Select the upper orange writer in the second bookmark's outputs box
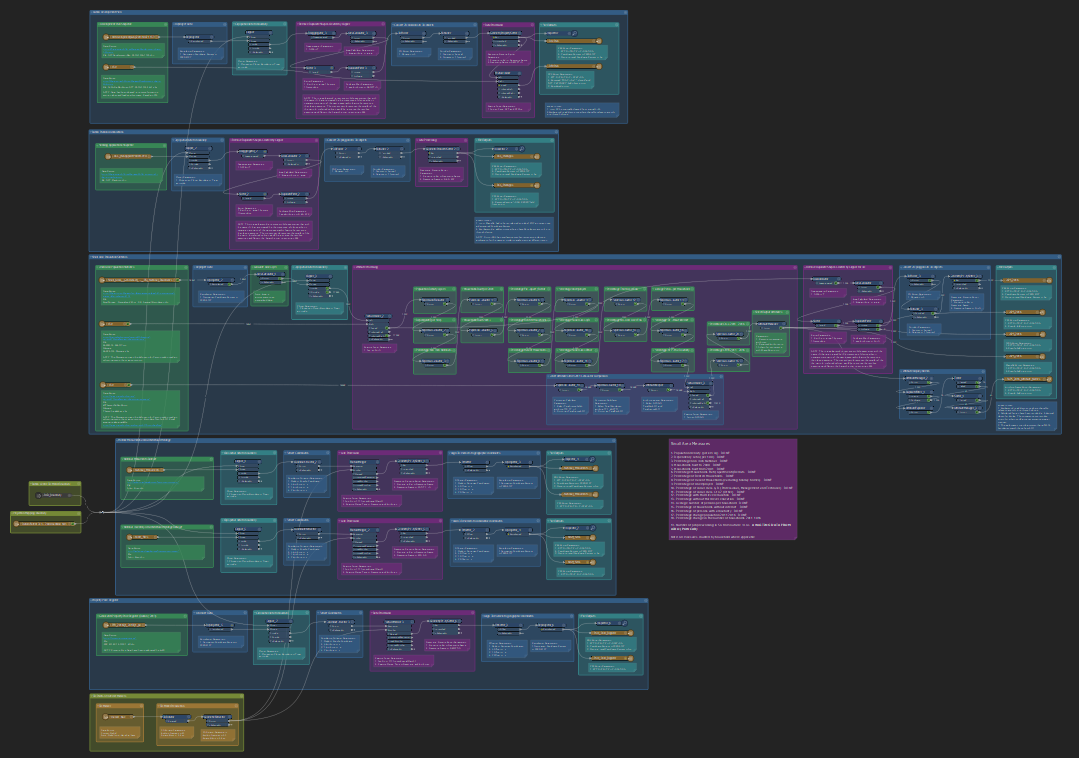 click(515, 157)
